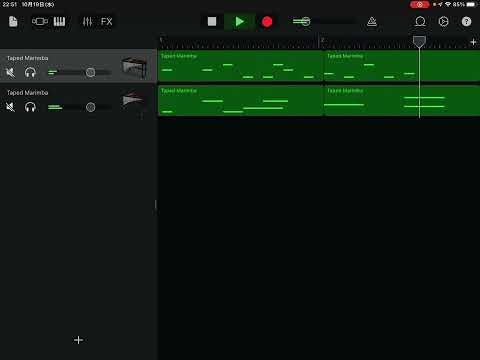Open the My Songs document browser
The width and height of the screenshot is (480, 360).
13,22
